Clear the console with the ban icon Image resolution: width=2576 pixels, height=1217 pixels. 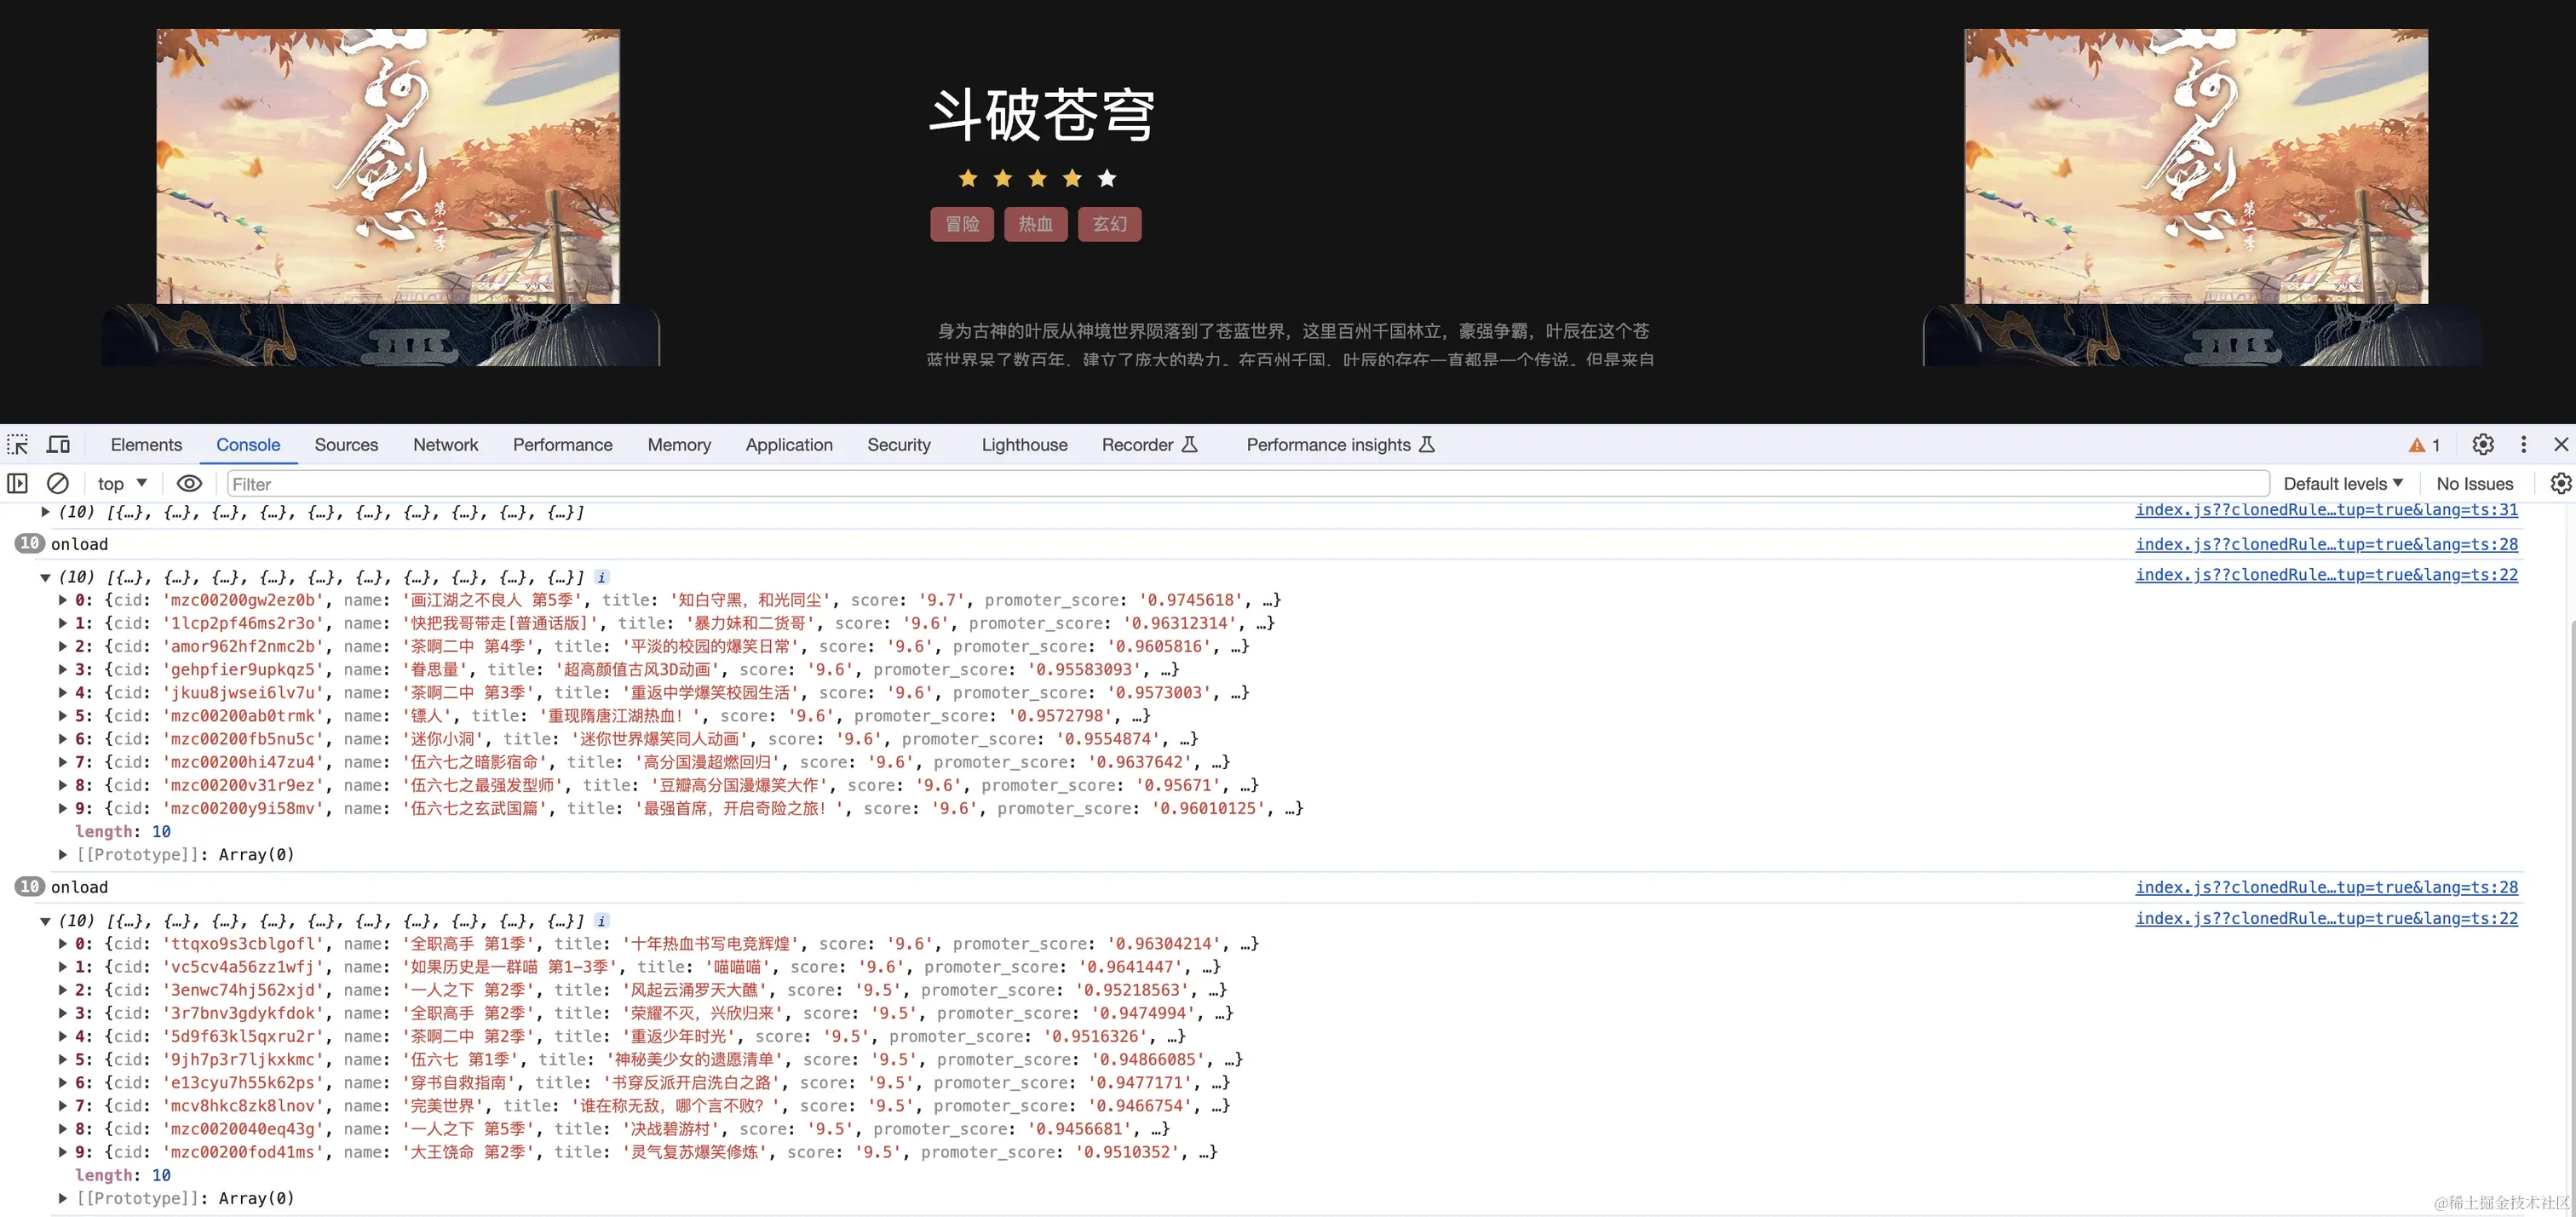58,484
